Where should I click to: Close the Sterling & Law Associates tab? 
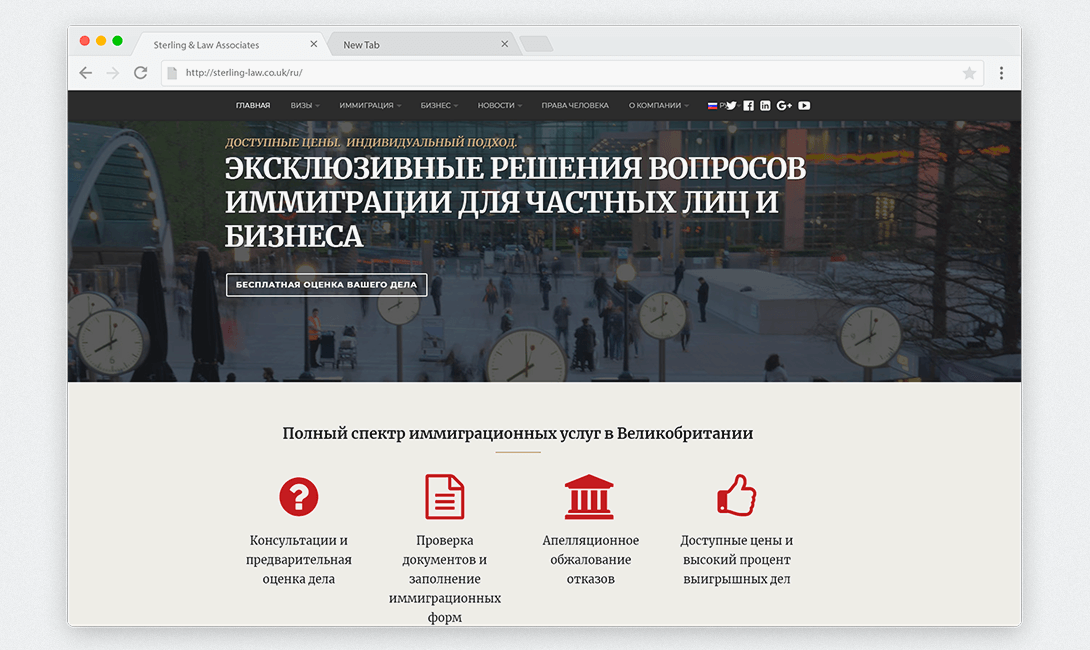coord(314,44)
